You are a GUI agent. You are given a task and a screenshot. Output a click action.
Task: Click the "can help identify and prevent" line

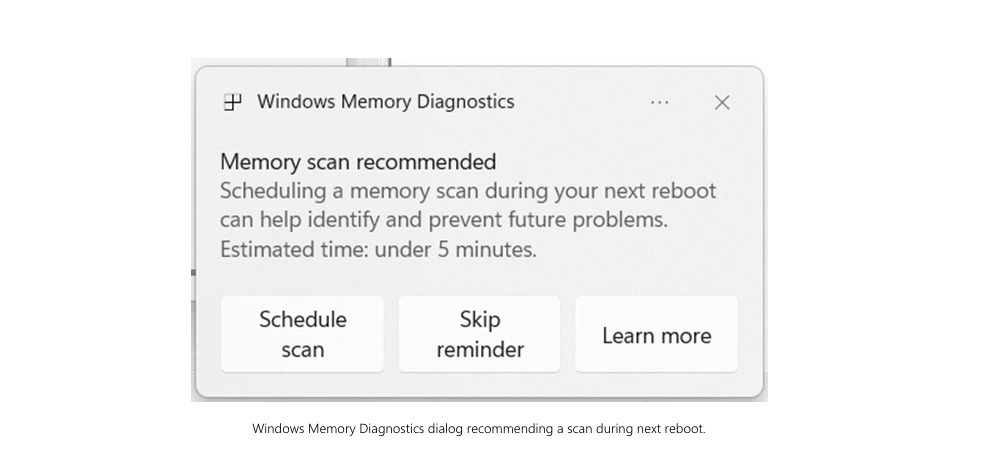443,220
